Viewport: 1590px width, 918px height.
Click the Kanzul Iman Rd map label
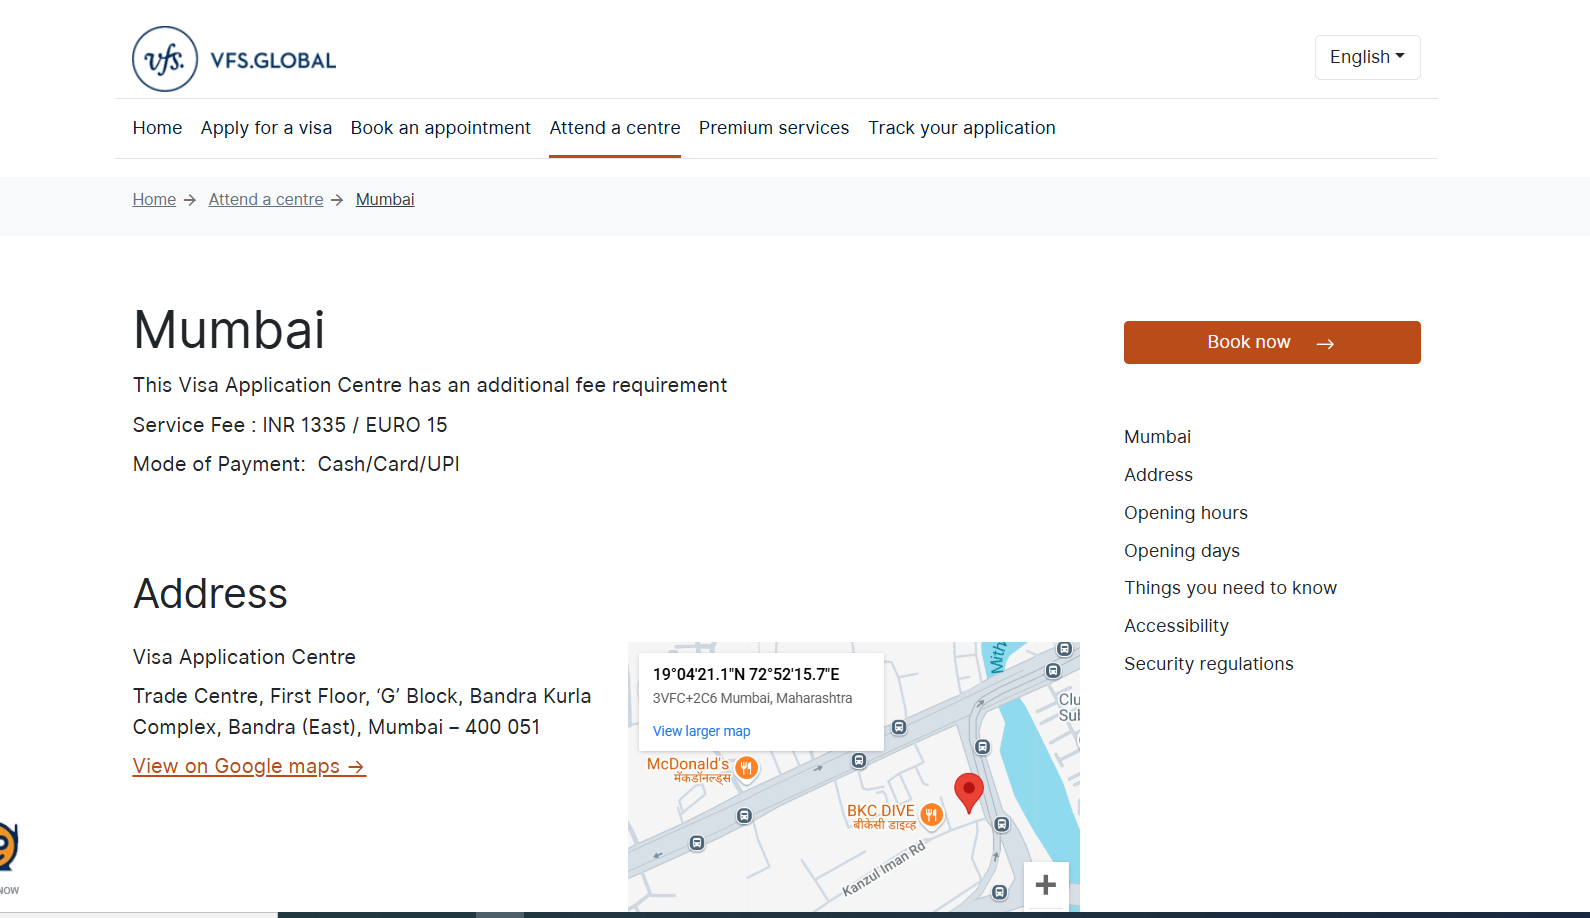click(x=884, y=868)
